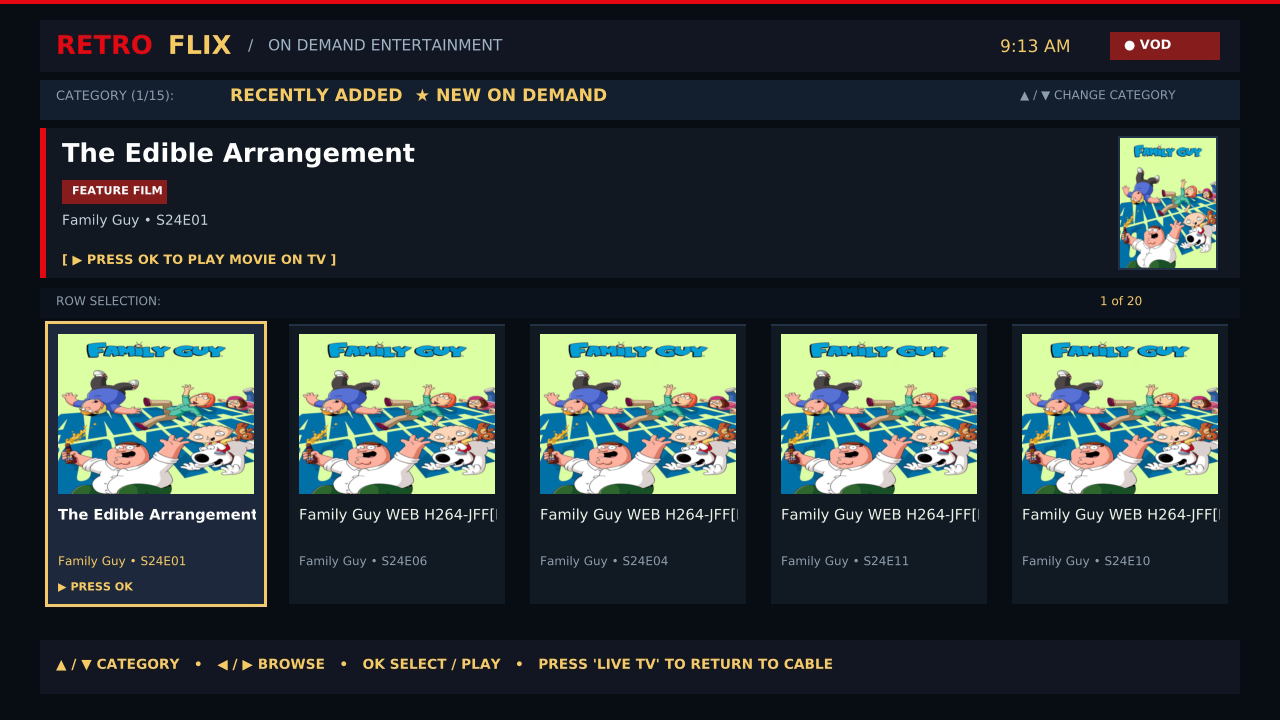The height and width of the screenshot is (720, 1280).
Task: Click the title The Edible Arrangement heading
Action: pyautogui.click(x=238, y=153)
